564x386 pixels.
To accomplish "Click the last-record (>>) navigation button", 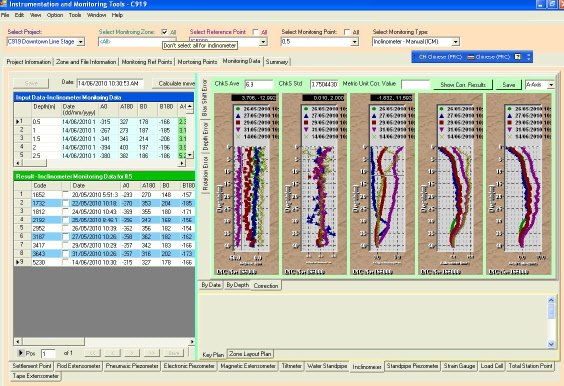I will click(152, 353).
